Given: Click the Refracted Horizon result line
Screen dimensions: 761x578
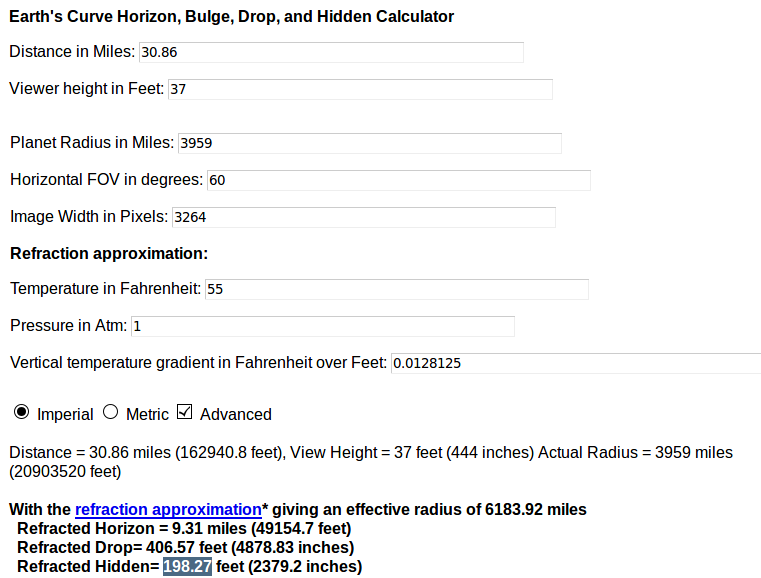Looking at the screenshot, I should (184, 529).
